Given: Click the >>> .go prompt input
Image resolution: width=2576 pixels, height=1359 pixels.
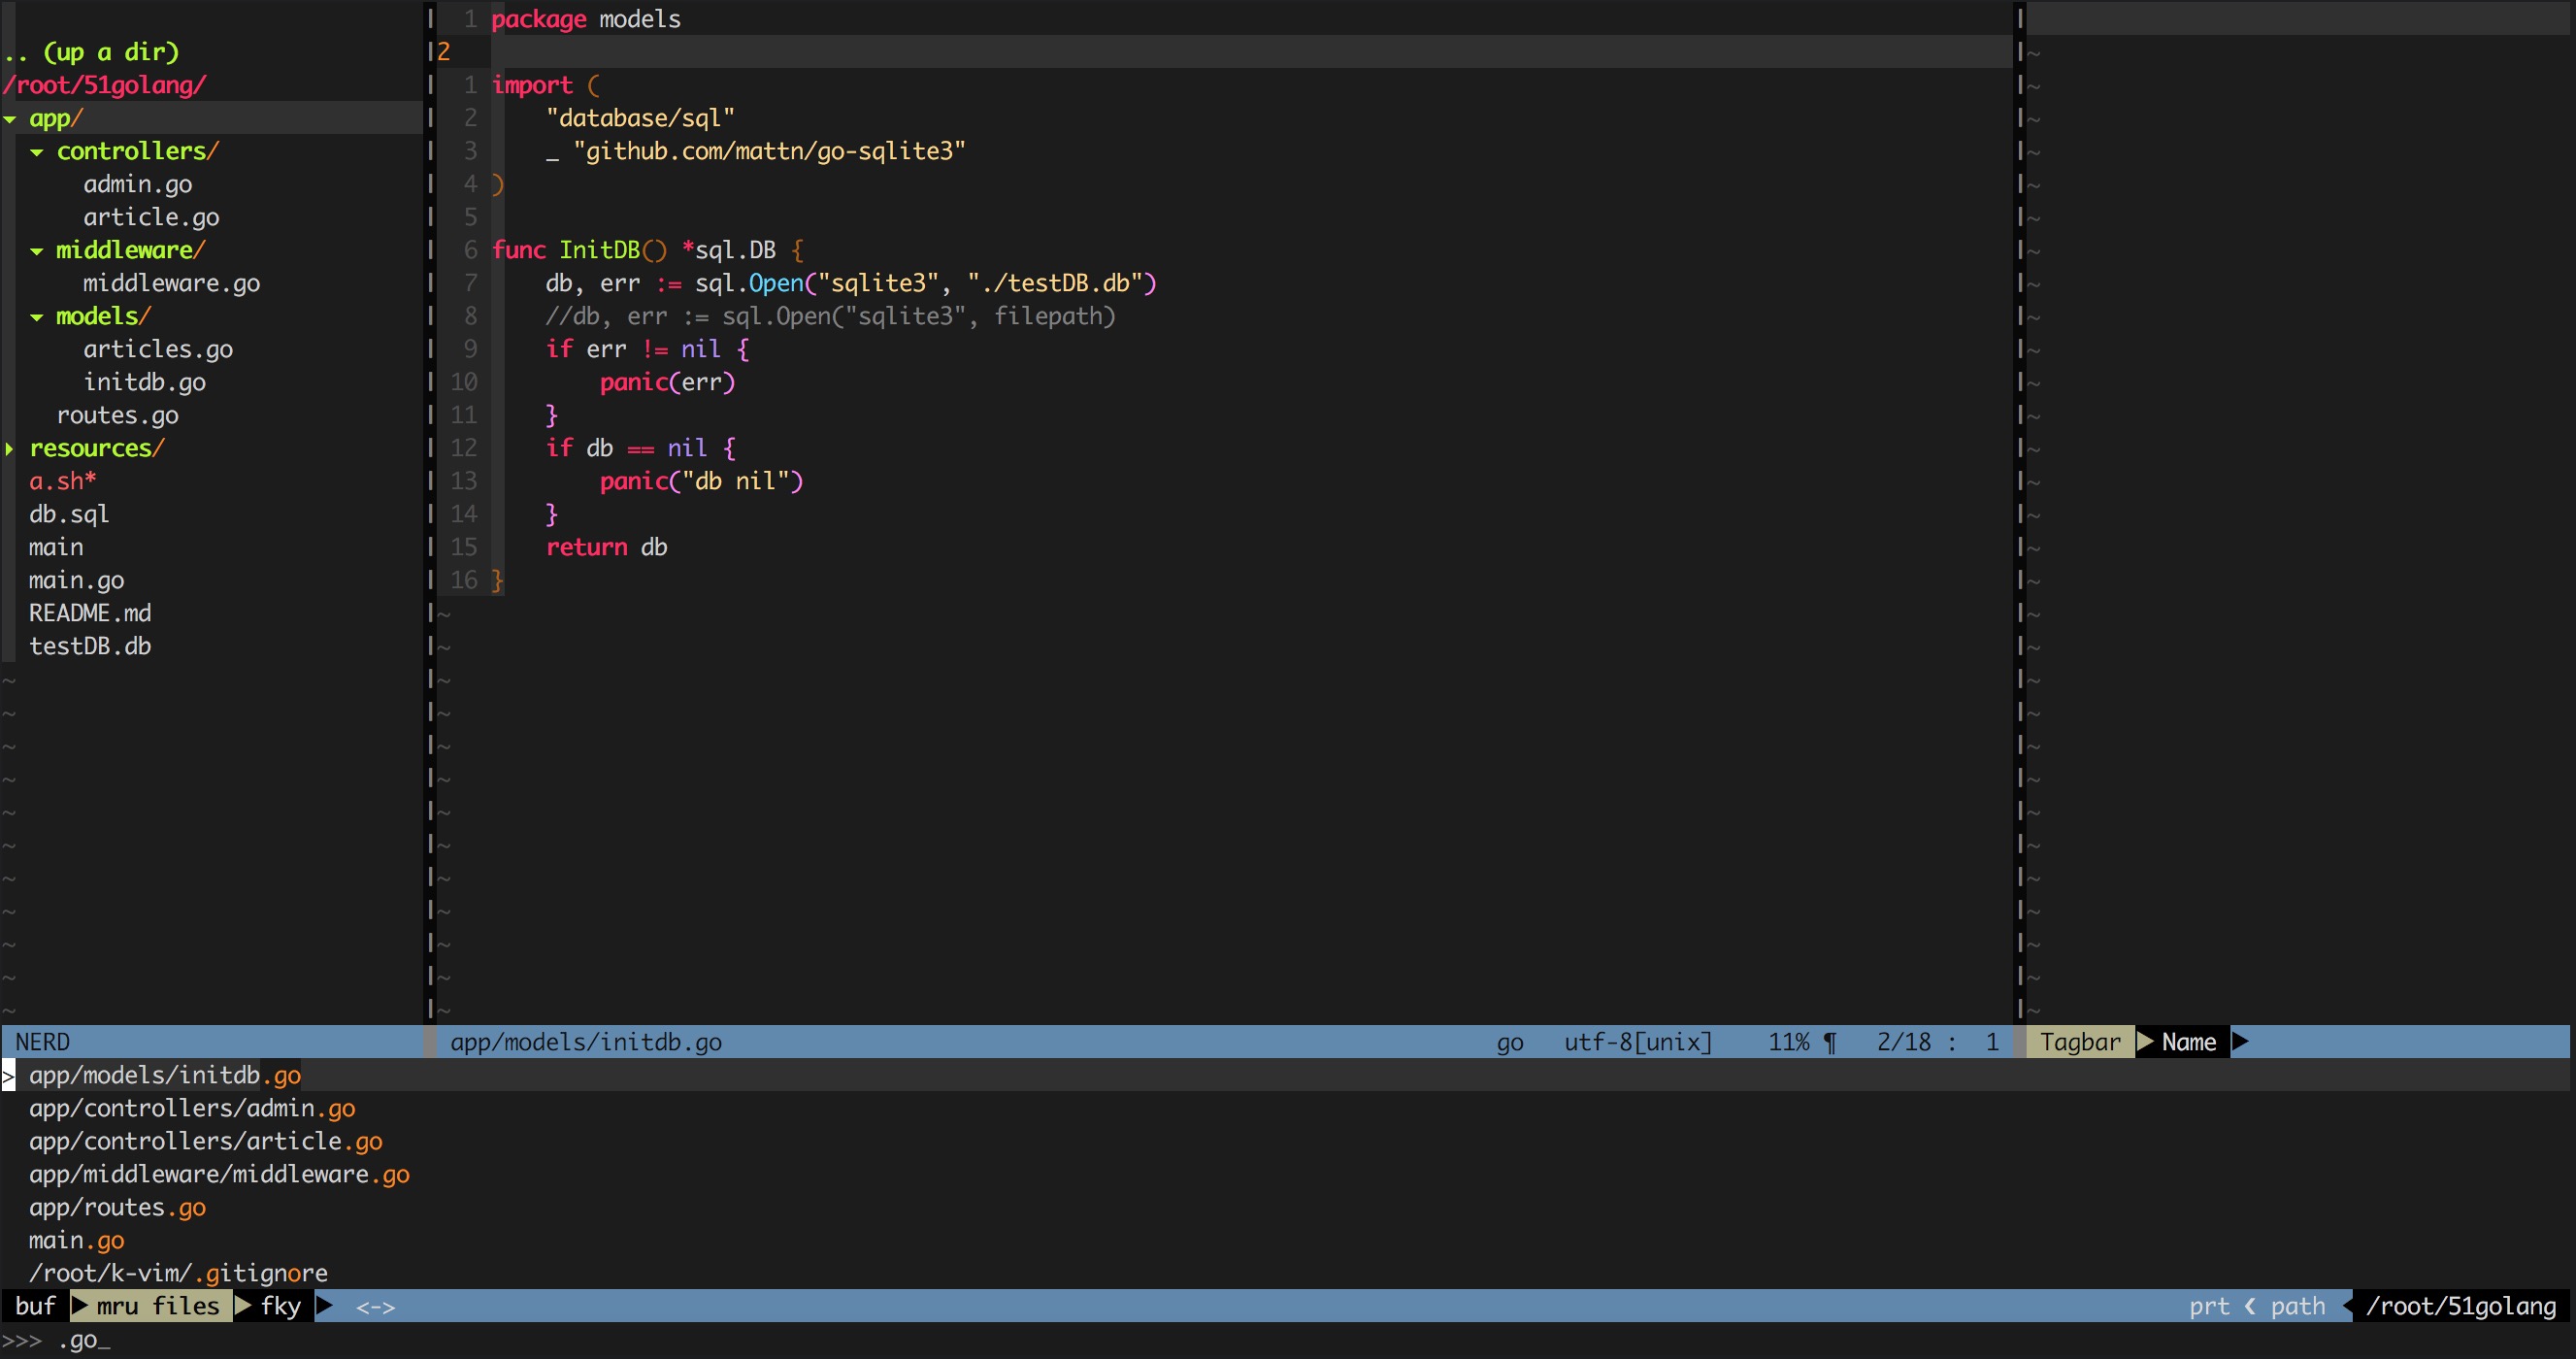Looking at the screenshot, I should [x=80, y=1340].
